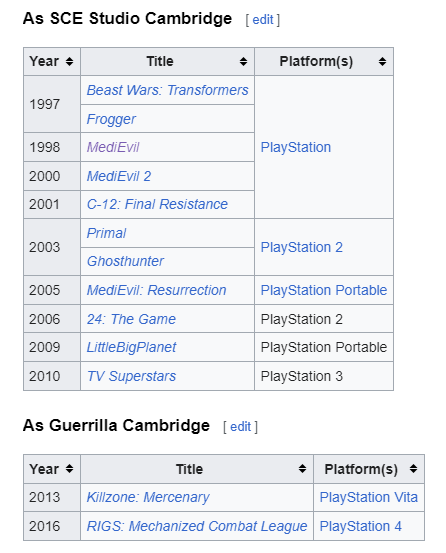Screen dimensions: 446x553
Task: Go to Killzone: Mercenary page
Action: tap(148, 497)
